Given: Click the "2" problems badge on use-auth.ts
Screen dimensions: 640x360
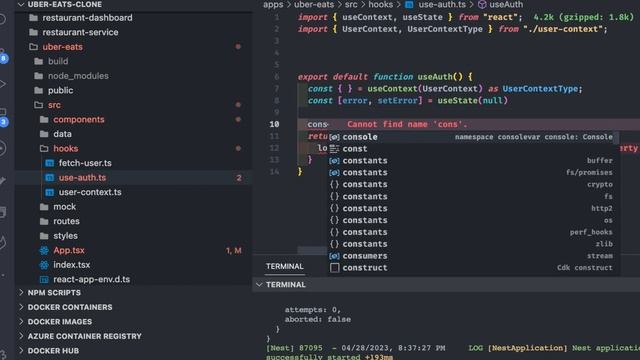Looking at the screenshot, I should click(x=239, y=178).
